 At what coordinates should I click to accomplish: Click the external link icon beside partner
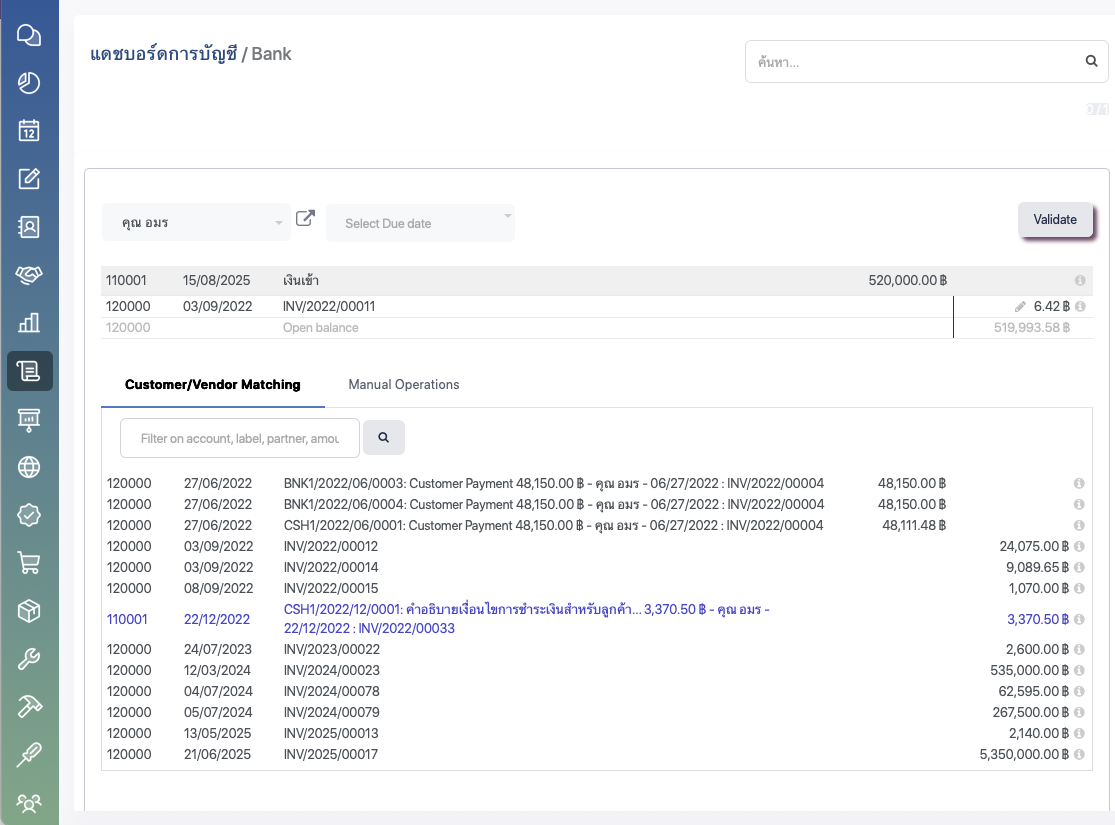click(306, 218)
